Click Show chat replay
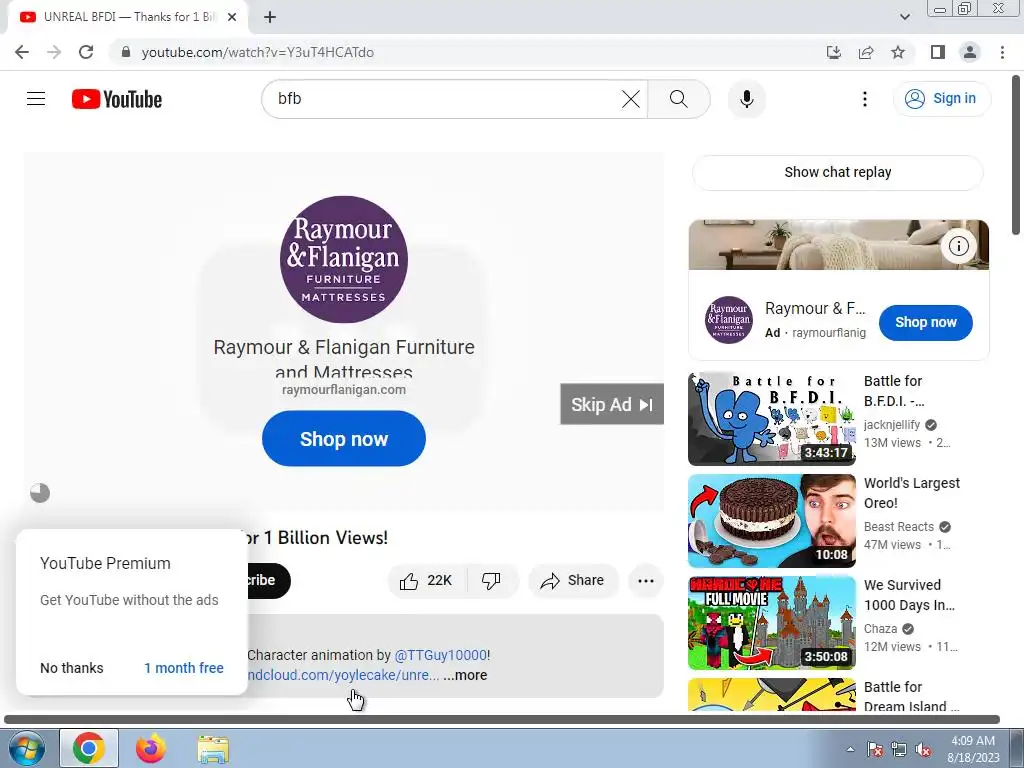 837,172
